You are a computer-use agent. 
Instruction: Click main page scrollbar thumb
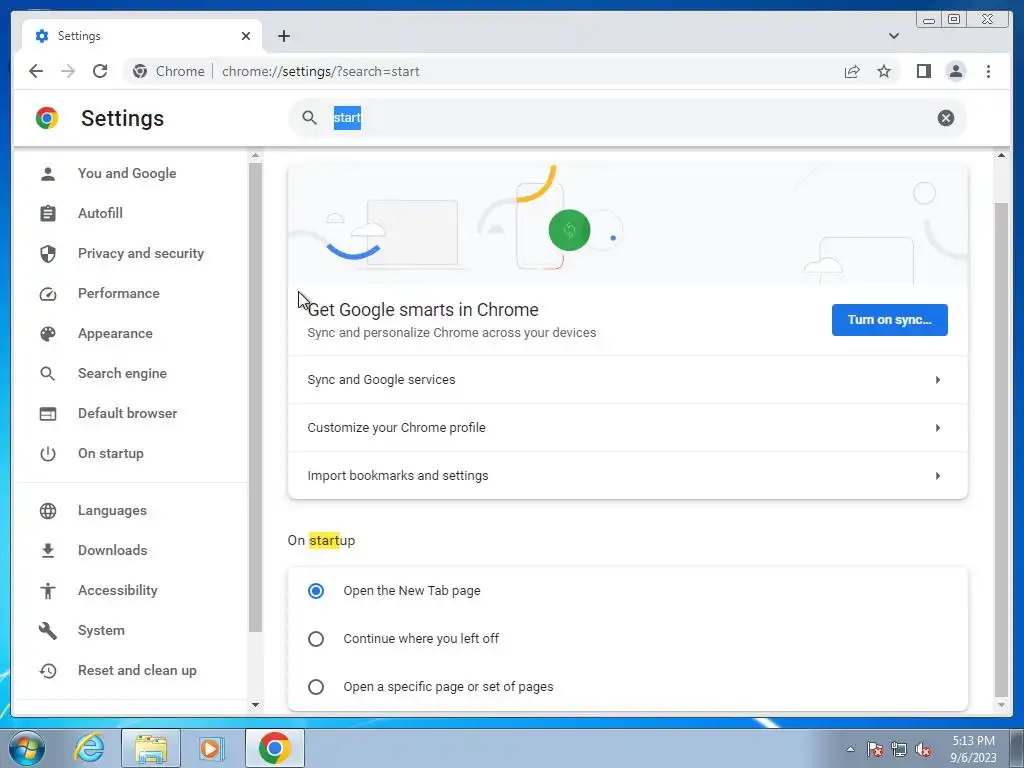[1000, 450]
